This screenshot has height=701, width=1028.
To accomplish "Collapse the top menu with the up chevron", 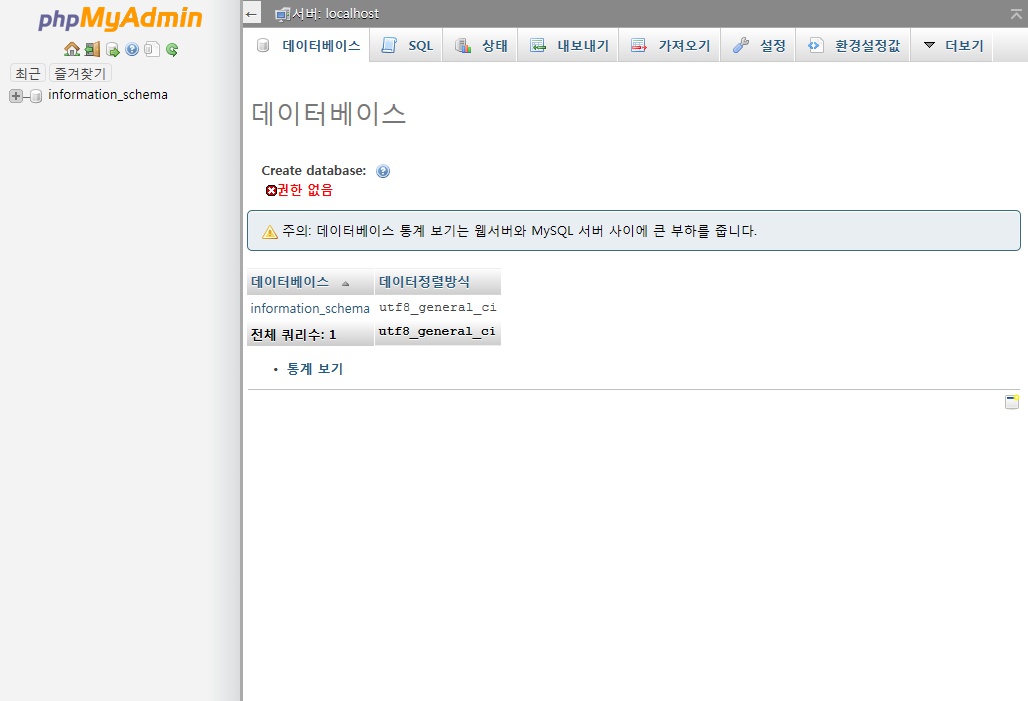I will pos(1016,14).
